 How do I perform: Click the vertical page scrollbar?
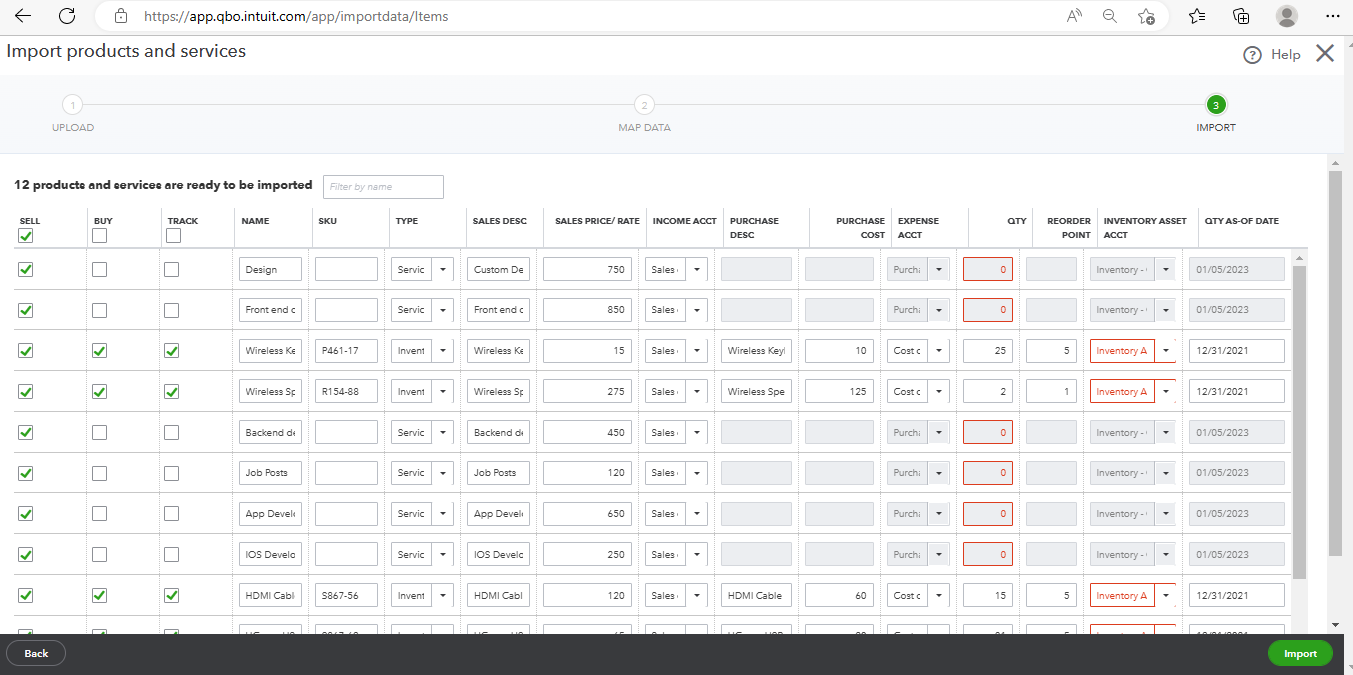tap(1335, 364)
